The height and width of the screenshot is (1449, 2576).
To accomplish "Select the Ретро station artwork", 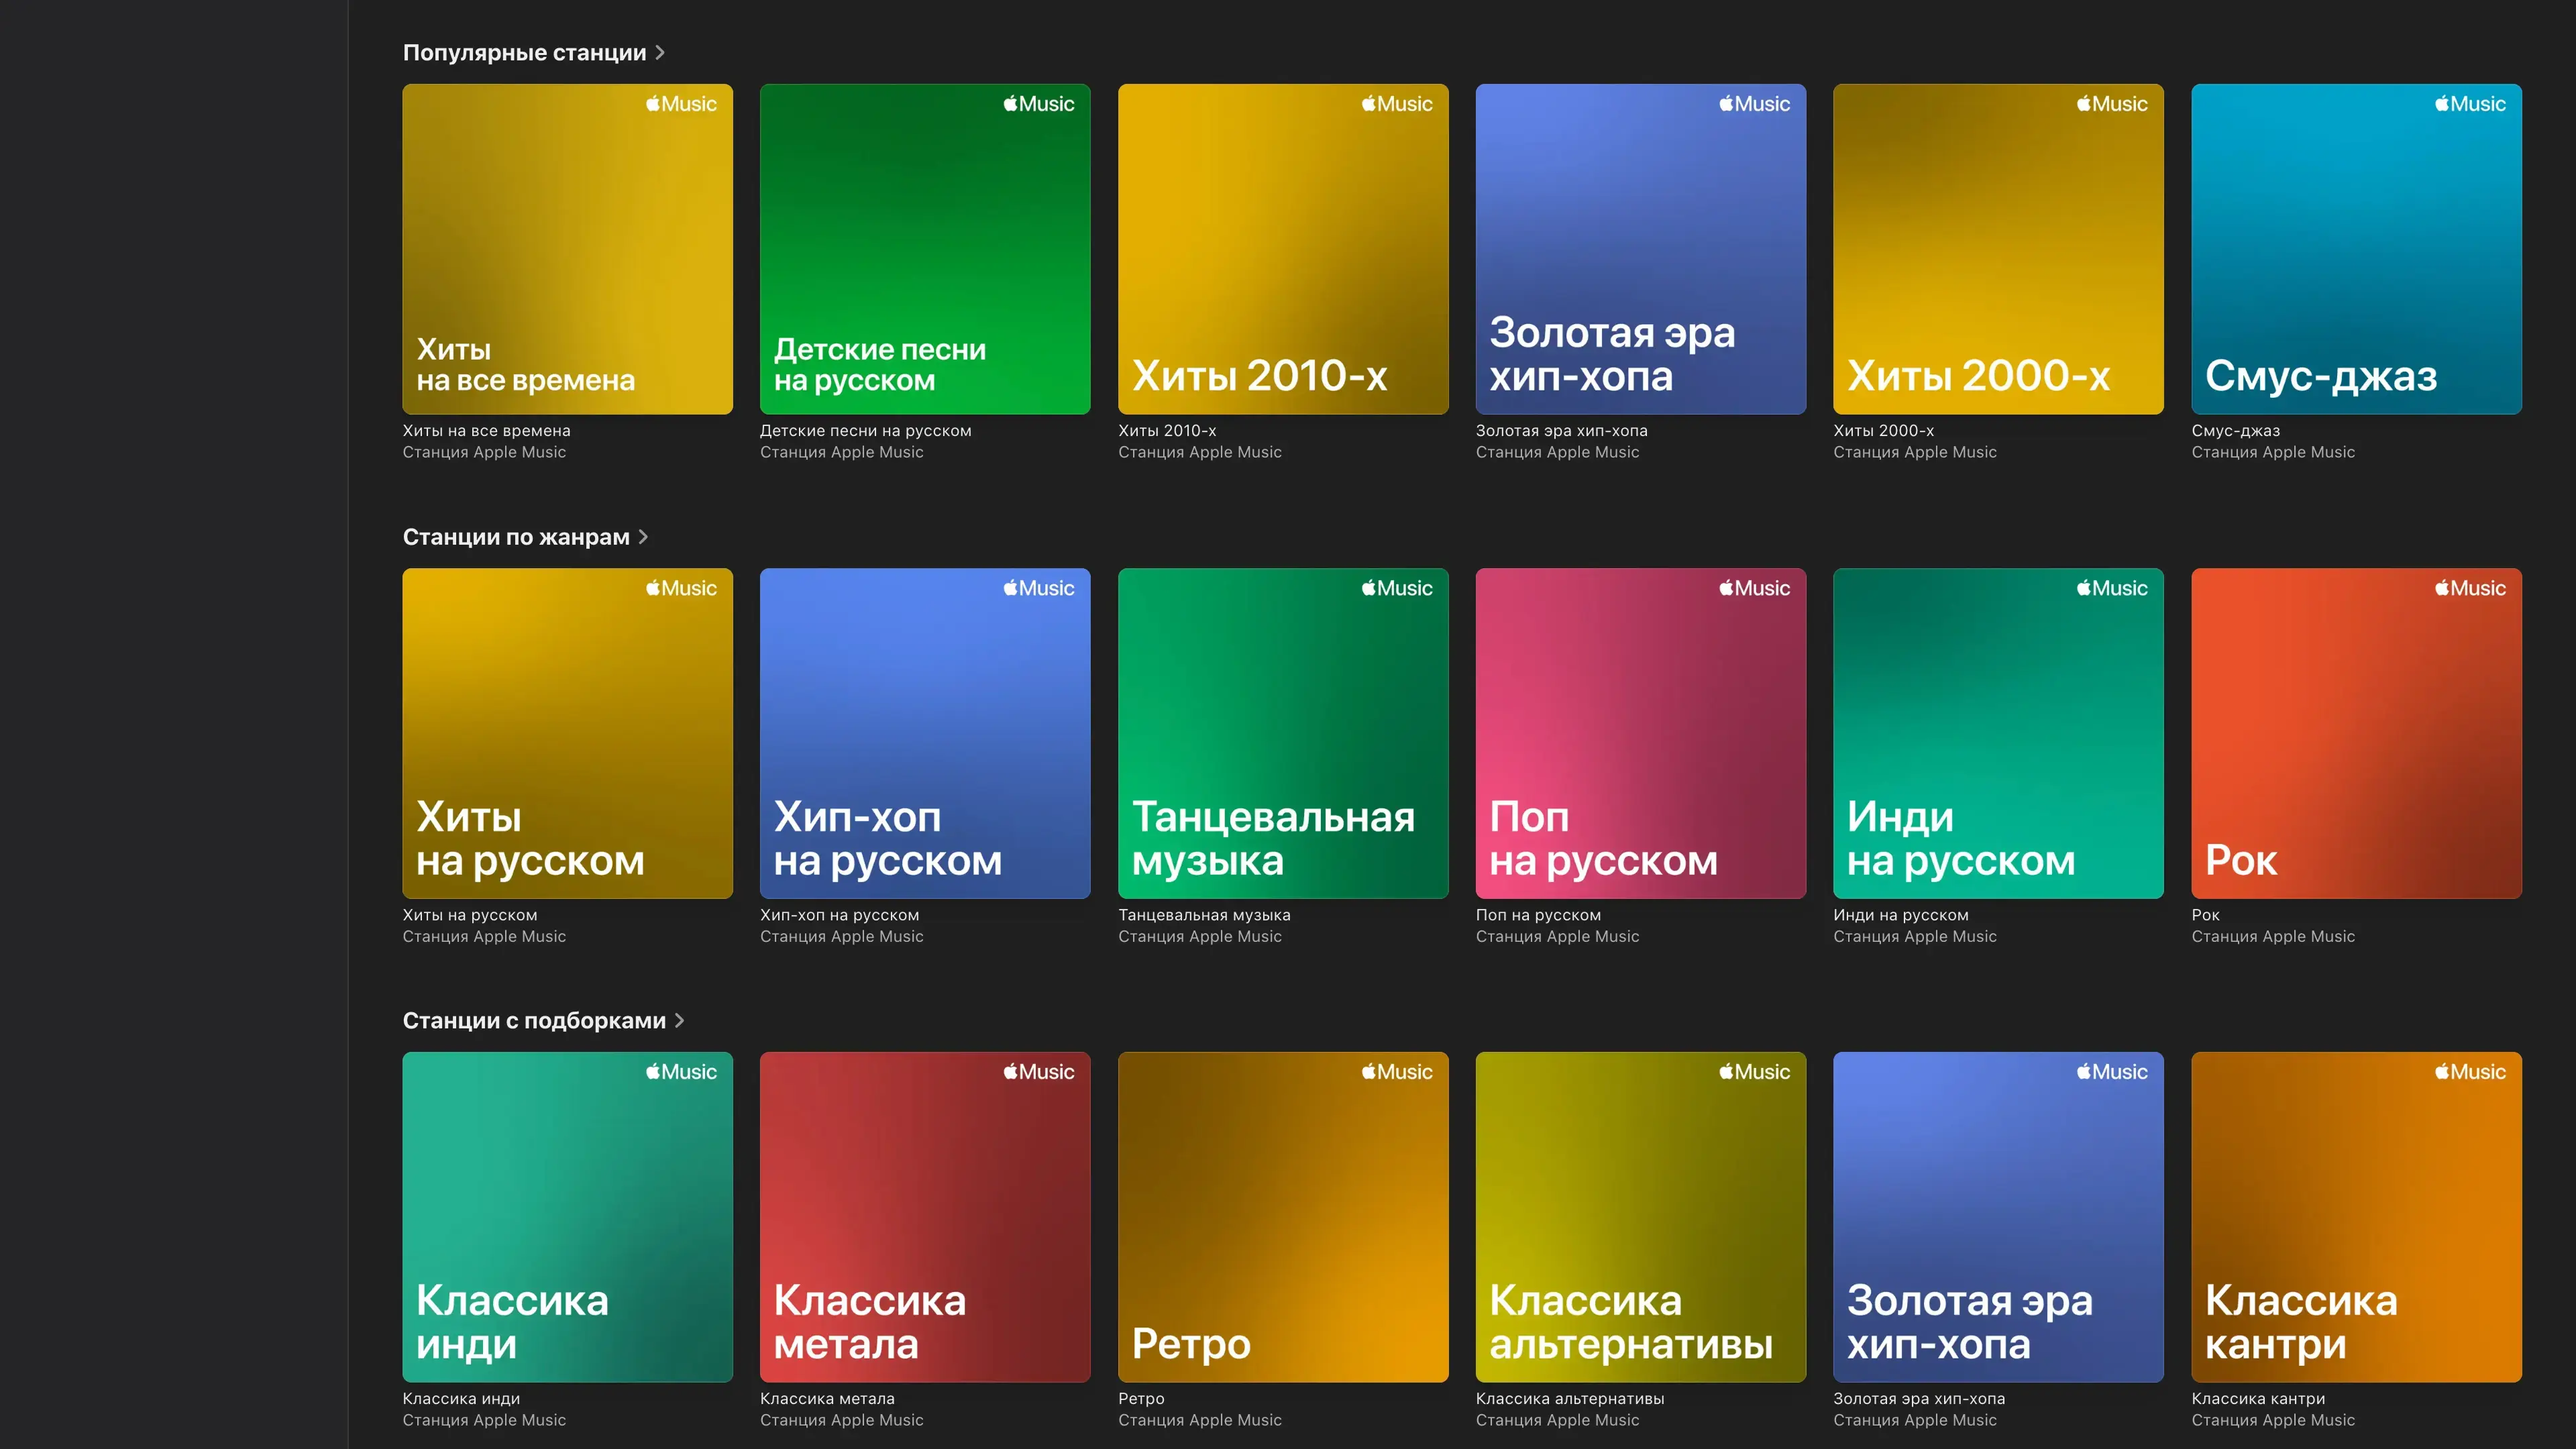I will click(1282, 1217).
